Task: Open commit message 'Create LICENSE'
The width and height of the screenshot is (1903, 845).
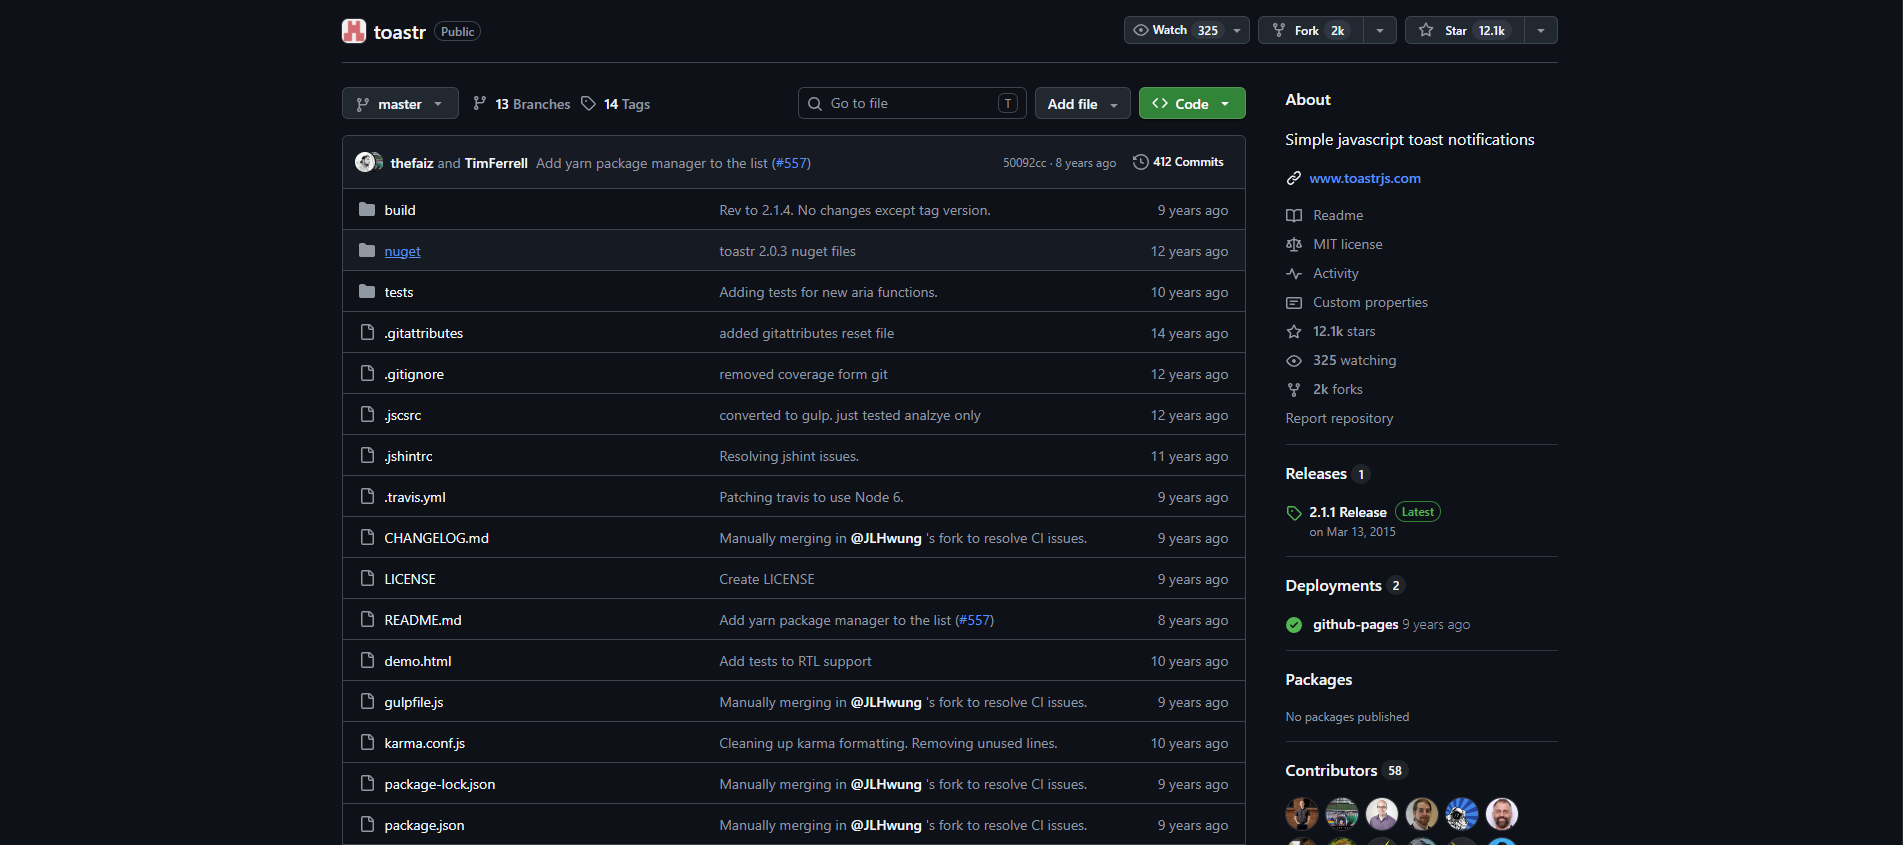Action: 767,579
